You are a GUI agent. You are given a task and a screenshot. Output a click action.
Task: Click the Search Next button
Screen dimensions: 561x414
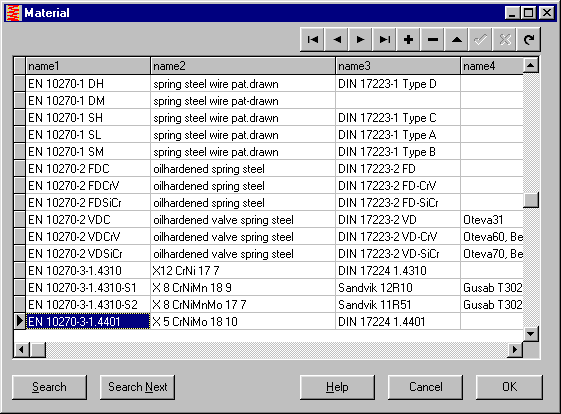137,387
